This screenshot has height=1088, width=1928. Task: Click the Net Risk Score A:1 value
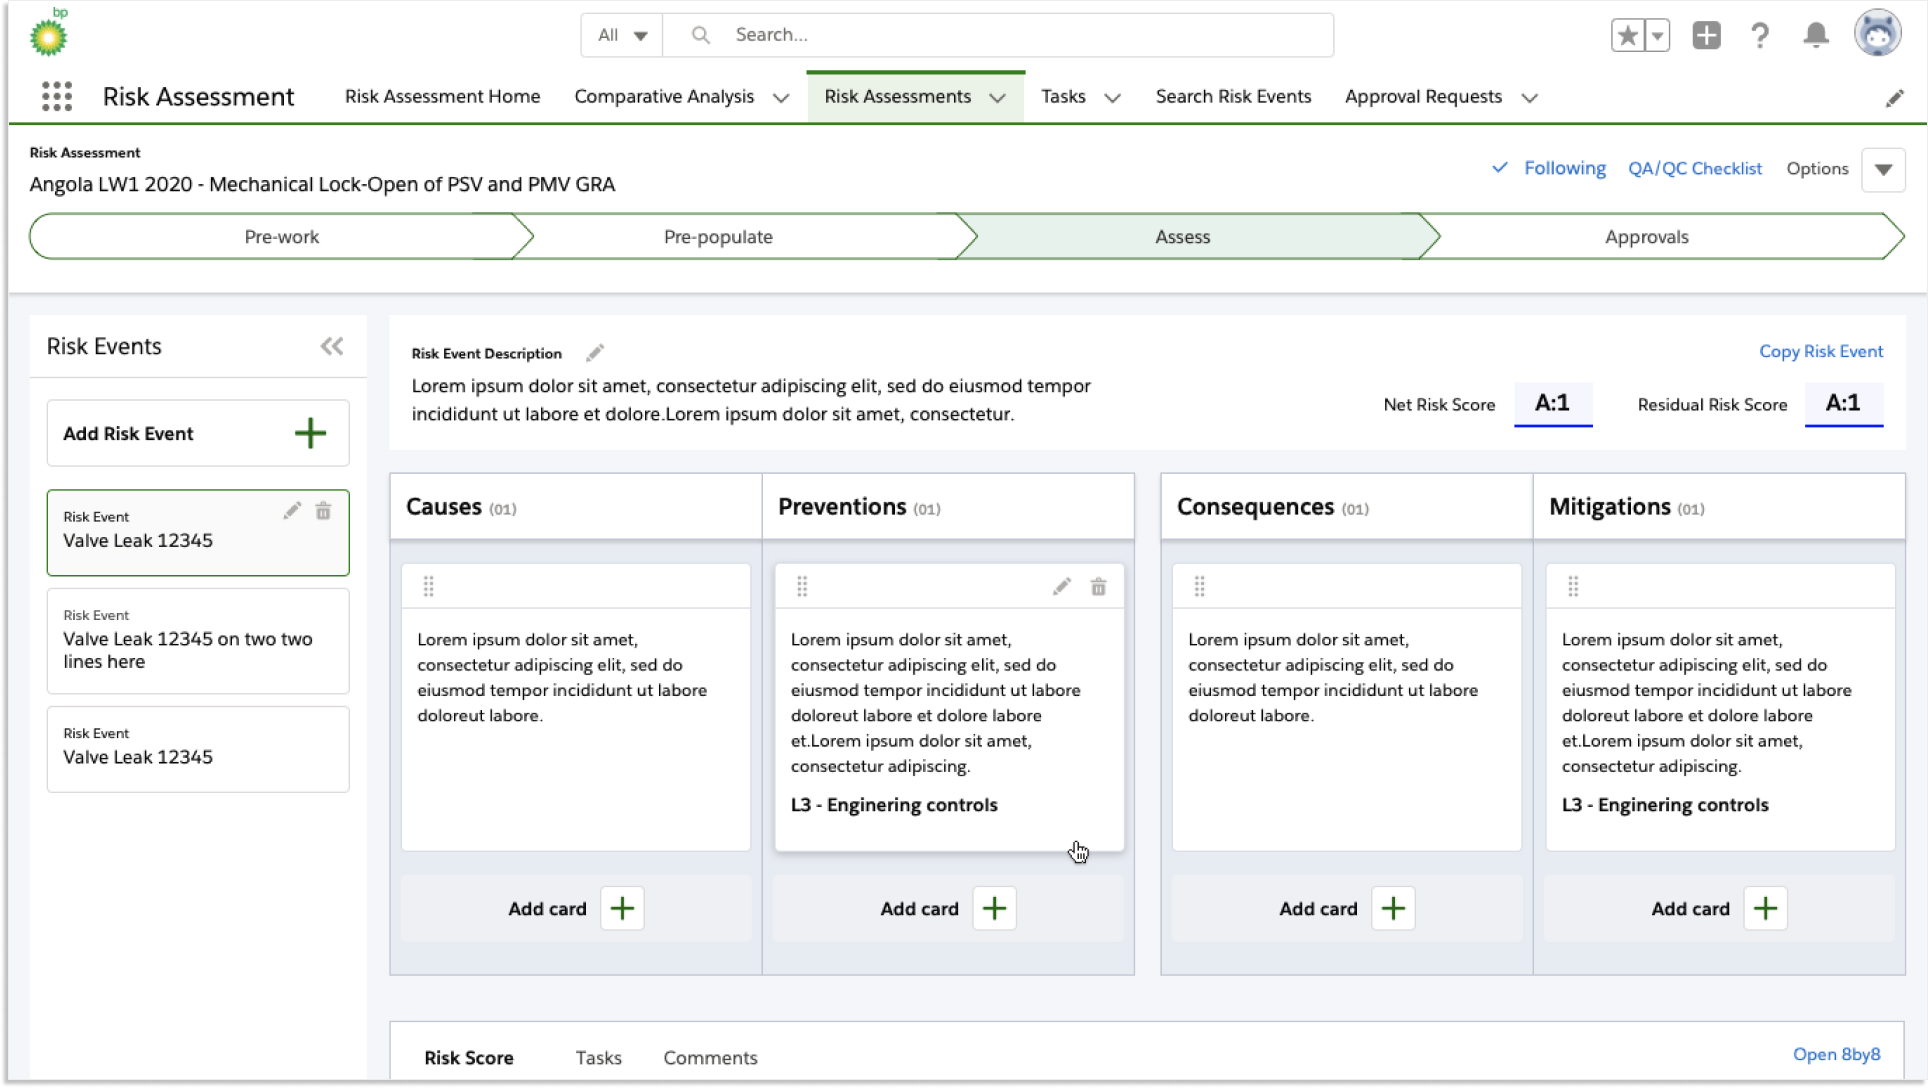coord(1552,403)
